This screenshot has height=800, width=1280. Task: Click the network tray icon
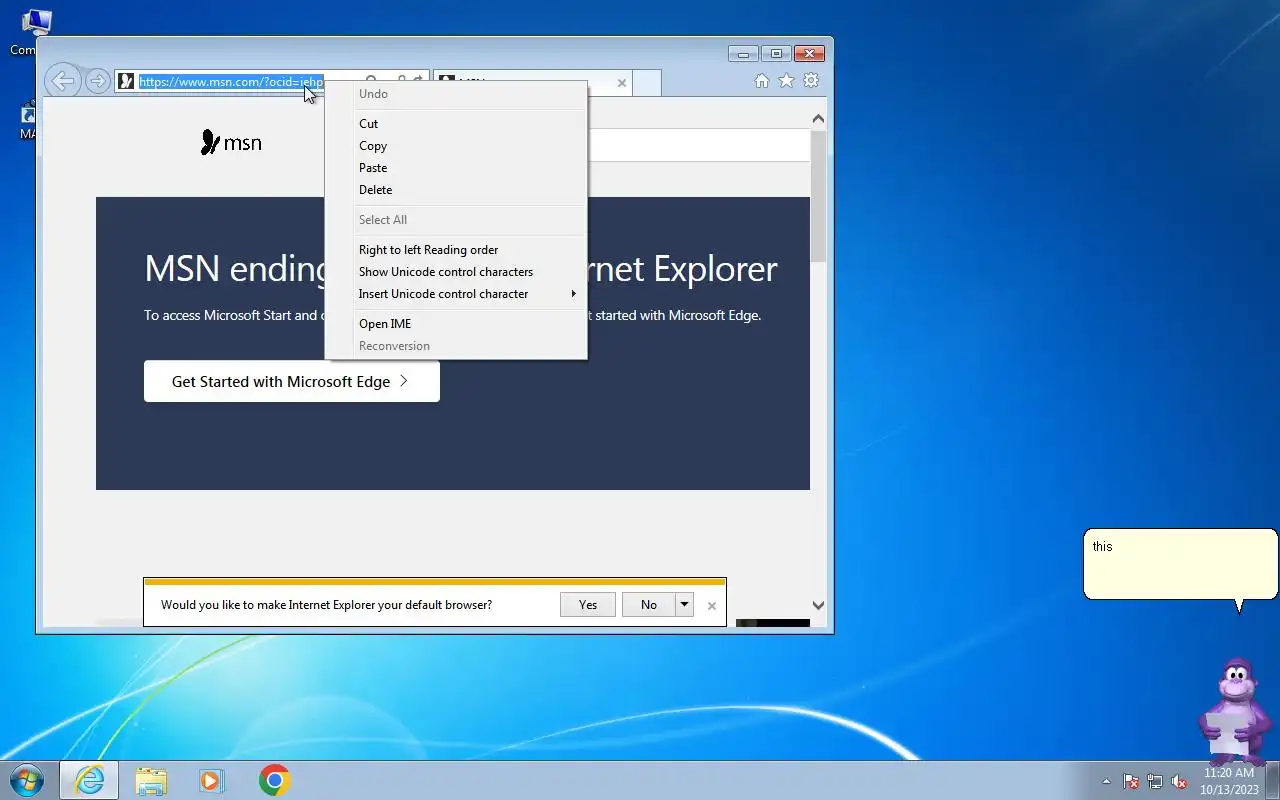(x=1155, y=781)
